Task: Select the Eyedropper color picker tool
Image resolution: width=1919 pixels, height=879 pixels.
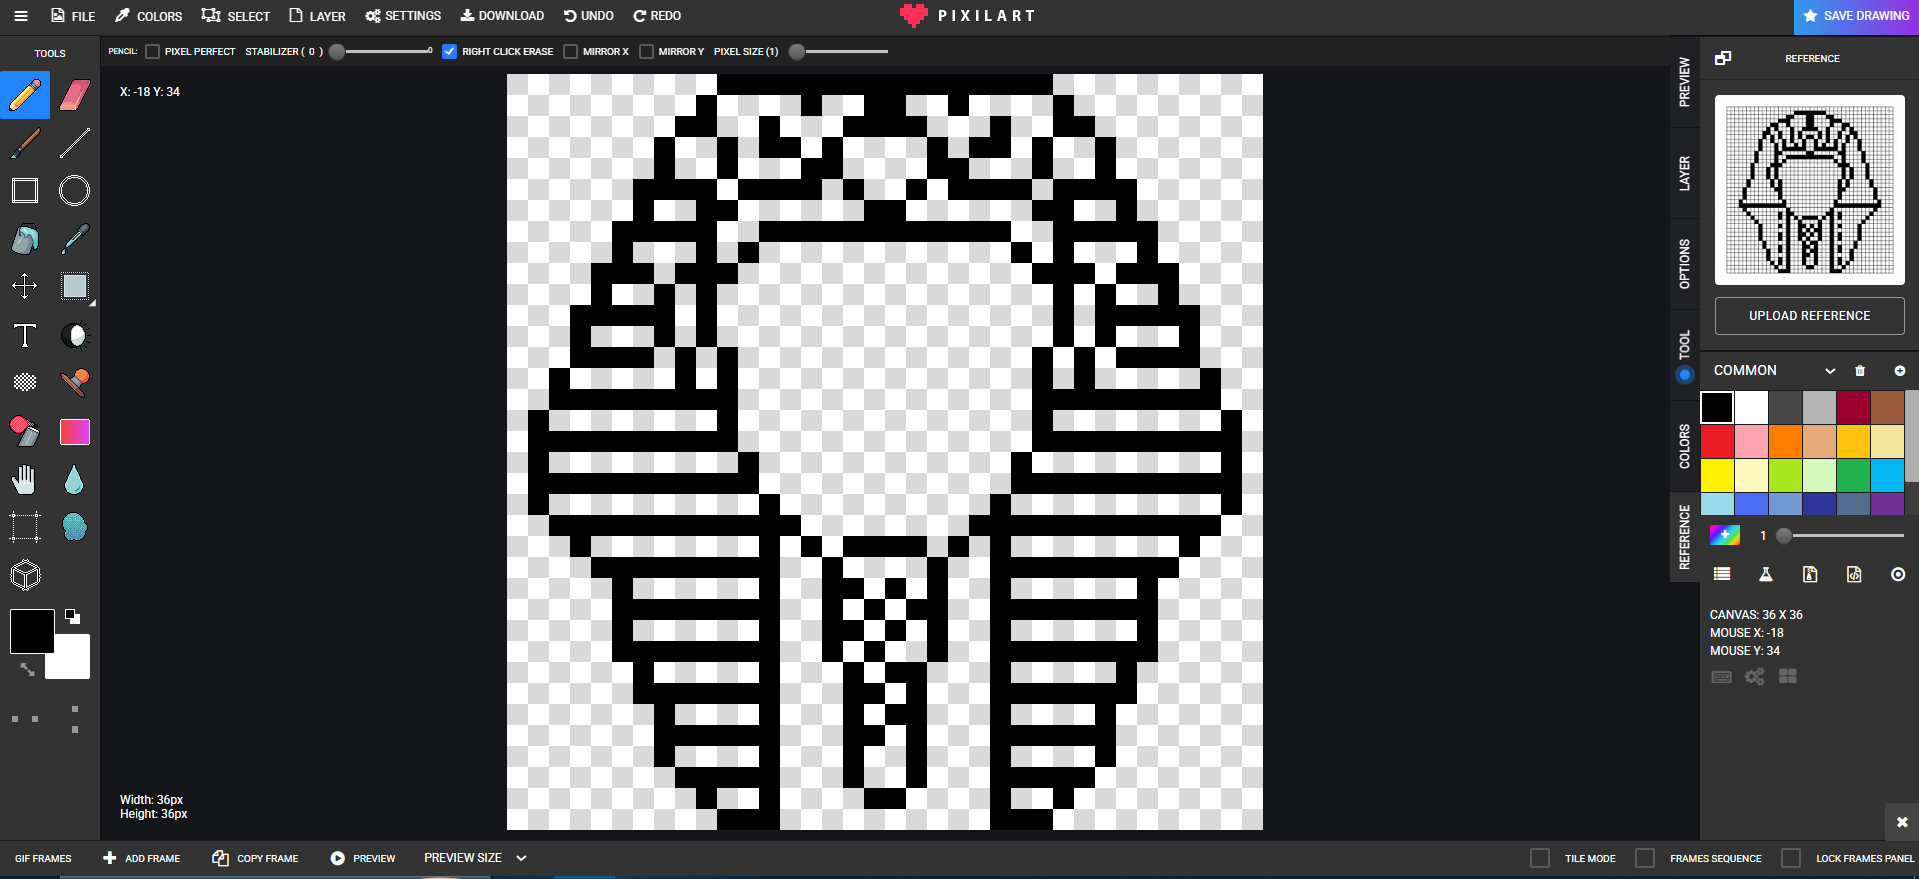Action: click(75, 239)
